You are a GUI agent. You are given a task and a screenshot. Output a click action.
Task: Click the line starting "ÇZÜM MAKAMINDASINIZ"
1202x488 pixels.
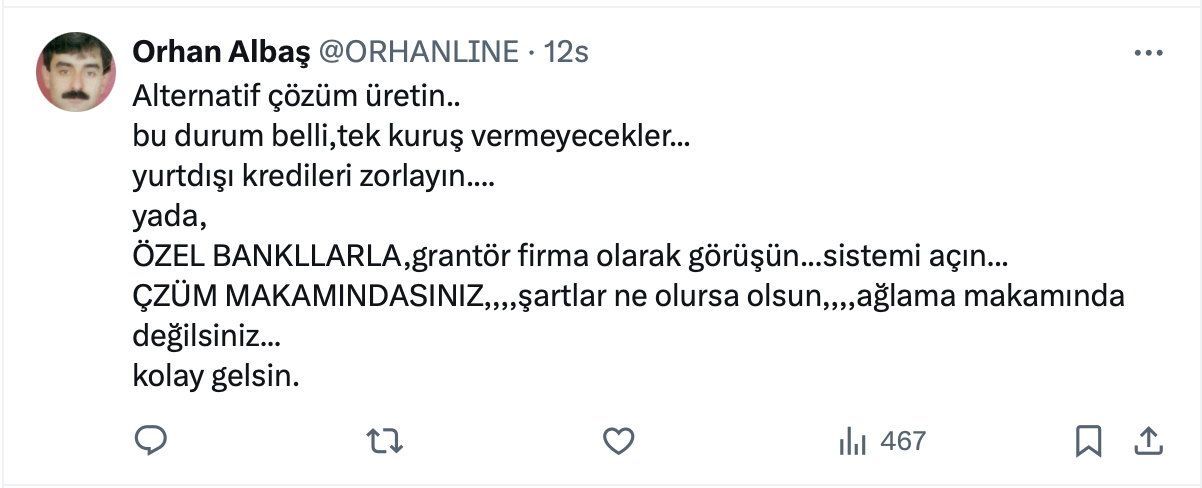pyautogui.click(x=629, y=297)
